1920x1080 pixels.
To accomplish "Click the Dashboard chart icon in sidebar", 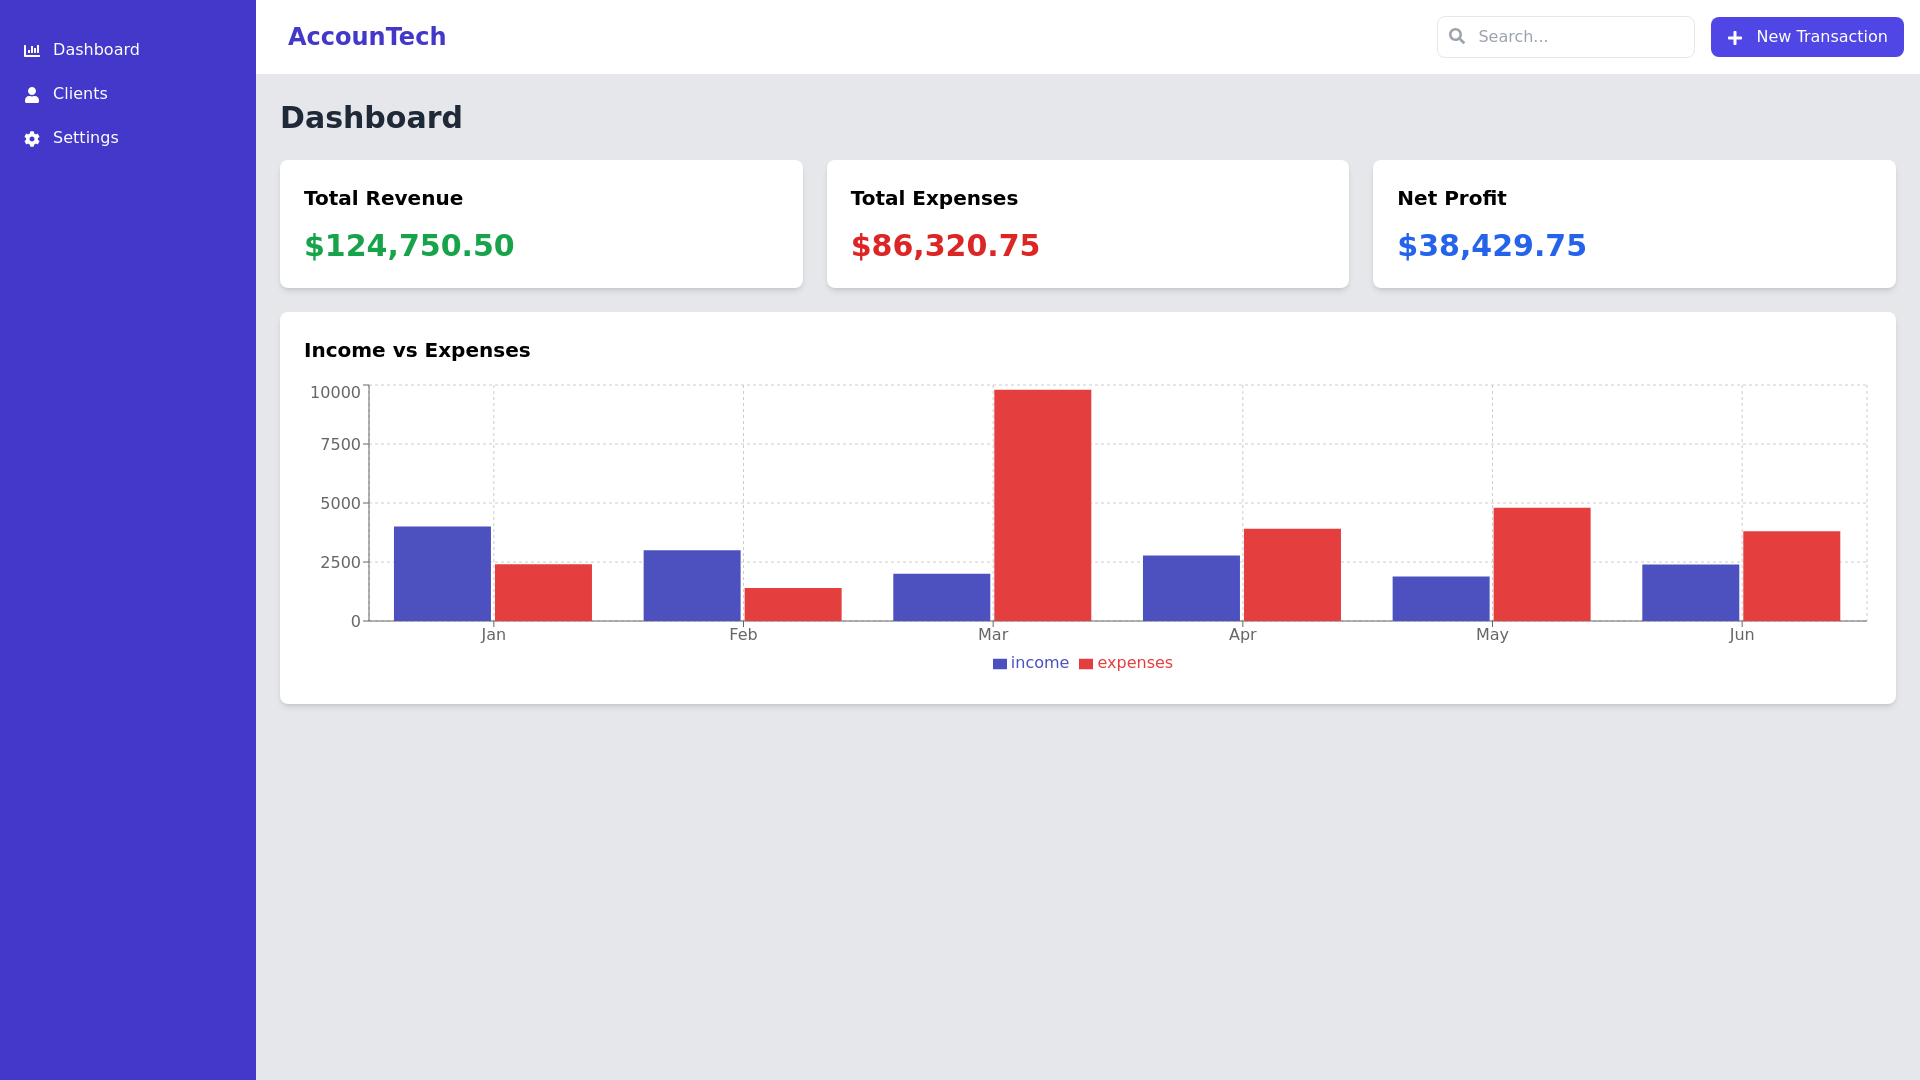I will 32,50.
